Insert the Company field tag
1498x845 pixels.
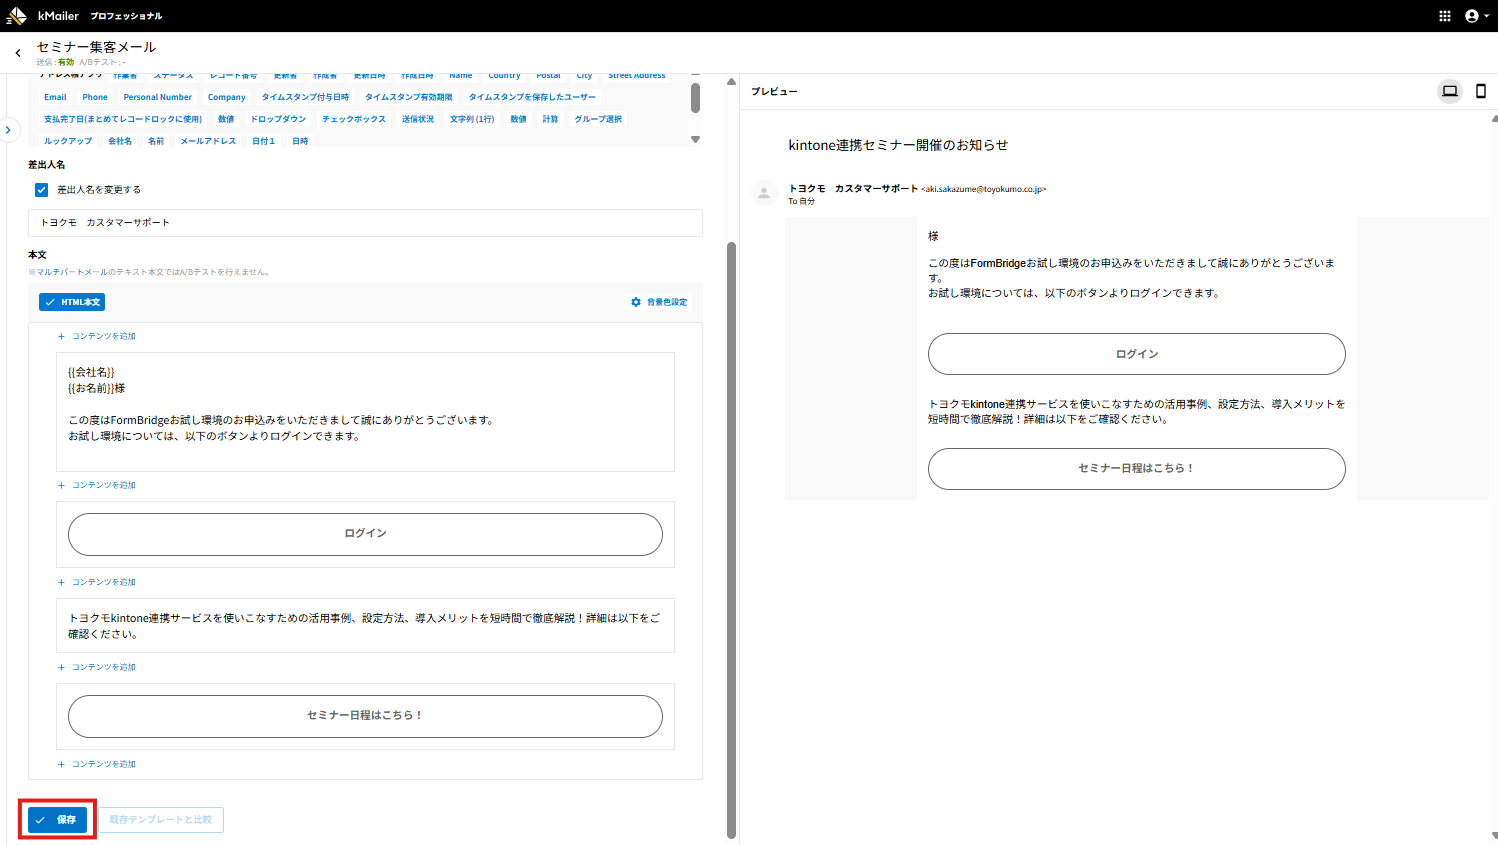(x=226, y=98)
